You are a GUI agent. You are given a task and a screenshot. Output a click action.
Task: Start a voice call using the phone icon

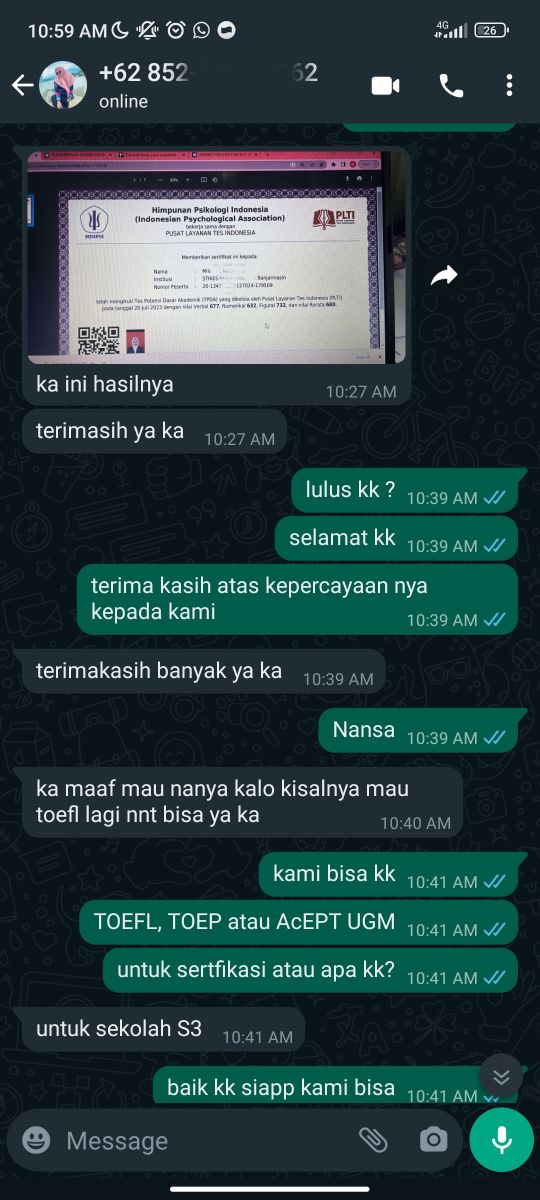tap(451, 86)
